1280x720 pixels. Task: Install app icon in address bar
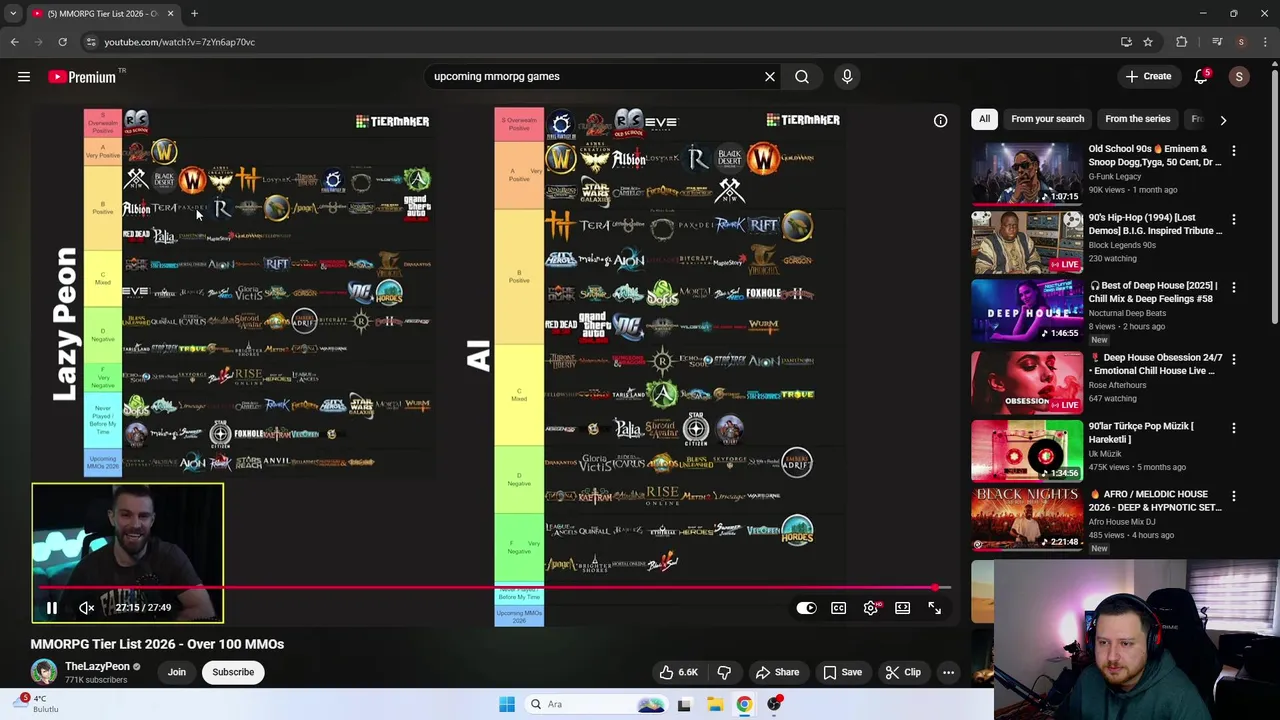[1126, 42]
